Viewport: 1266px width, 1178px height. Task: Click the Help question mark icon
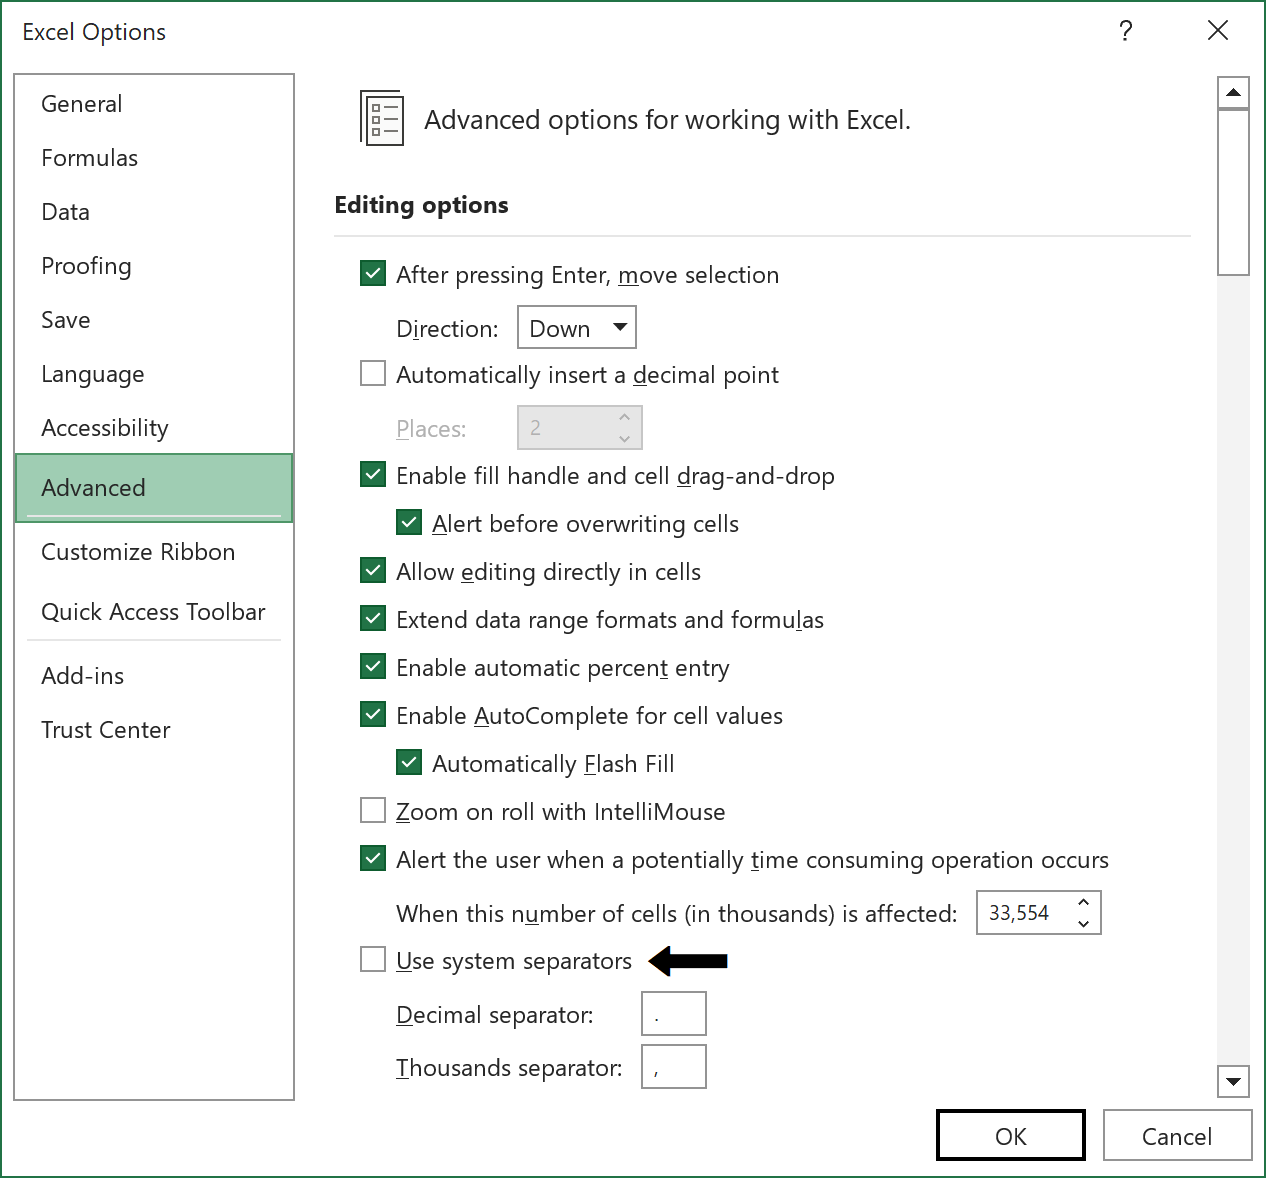pyautogui.click(x=1126, y=31)
